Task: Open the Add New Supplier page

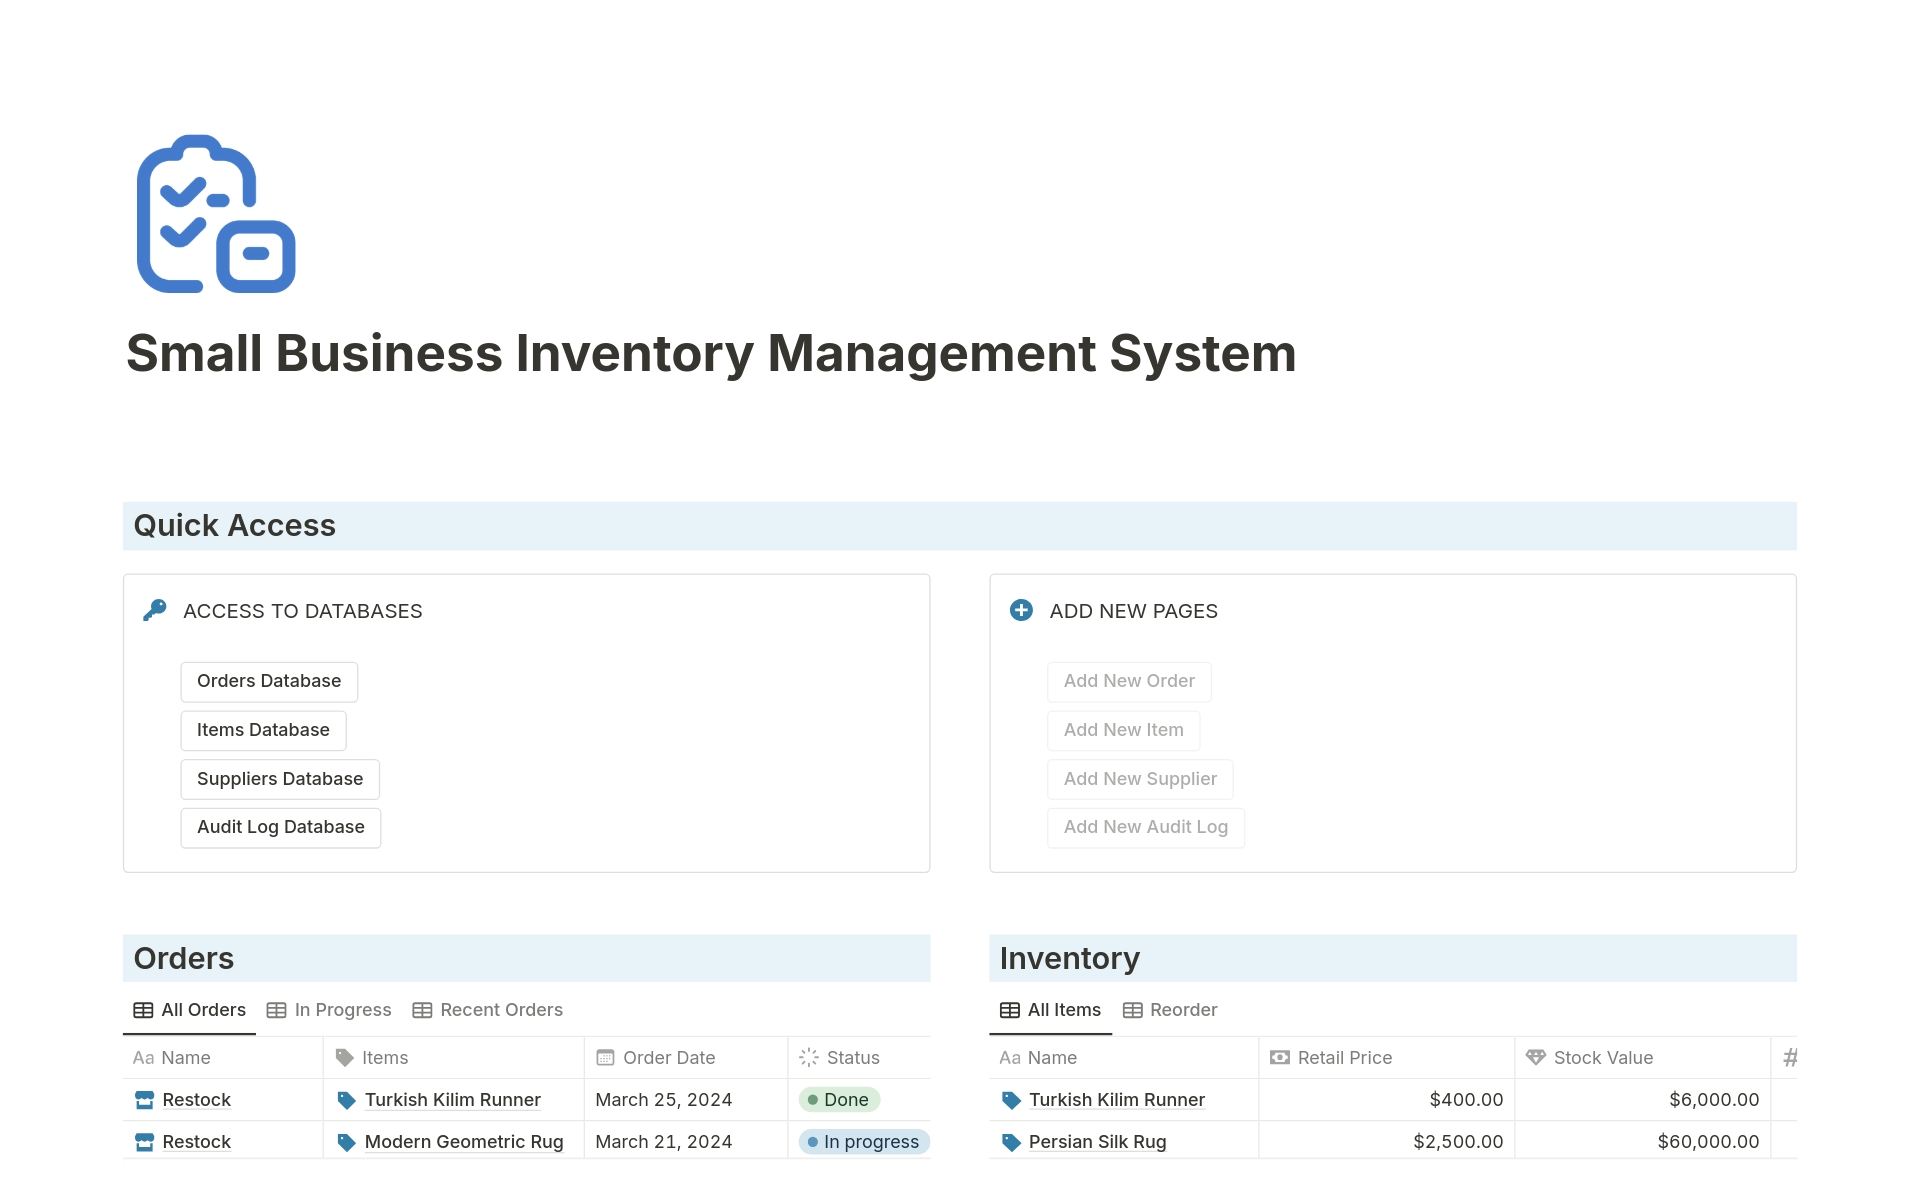Action: pos(1138,778)
